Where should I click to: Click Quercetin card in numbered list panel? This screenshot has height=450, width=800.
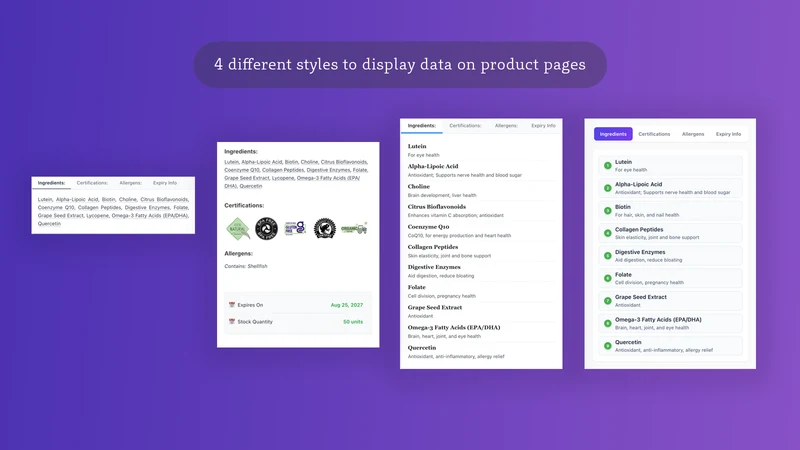point(670,346)
